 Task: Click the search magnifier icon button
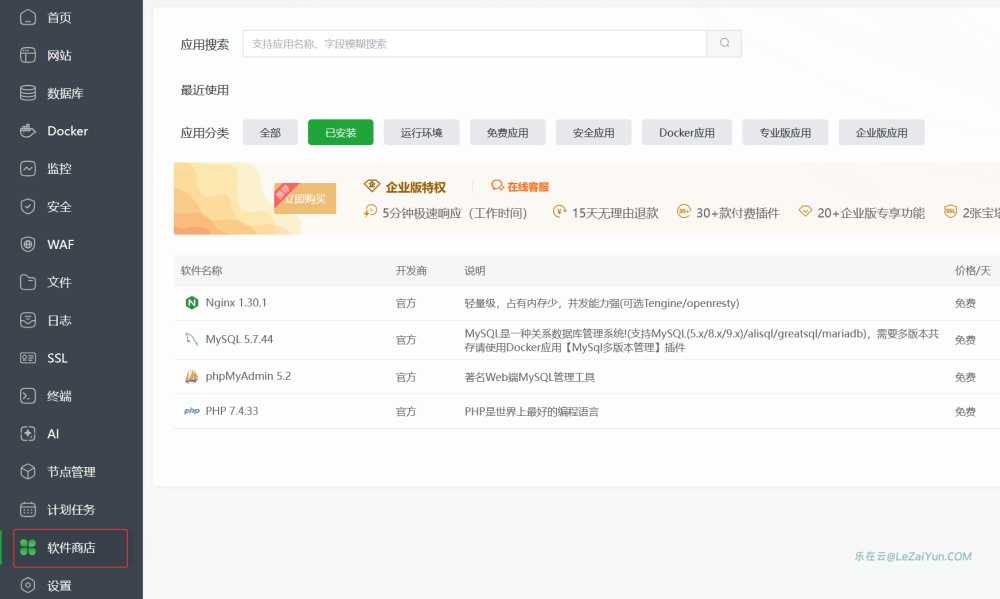point(724,43)
